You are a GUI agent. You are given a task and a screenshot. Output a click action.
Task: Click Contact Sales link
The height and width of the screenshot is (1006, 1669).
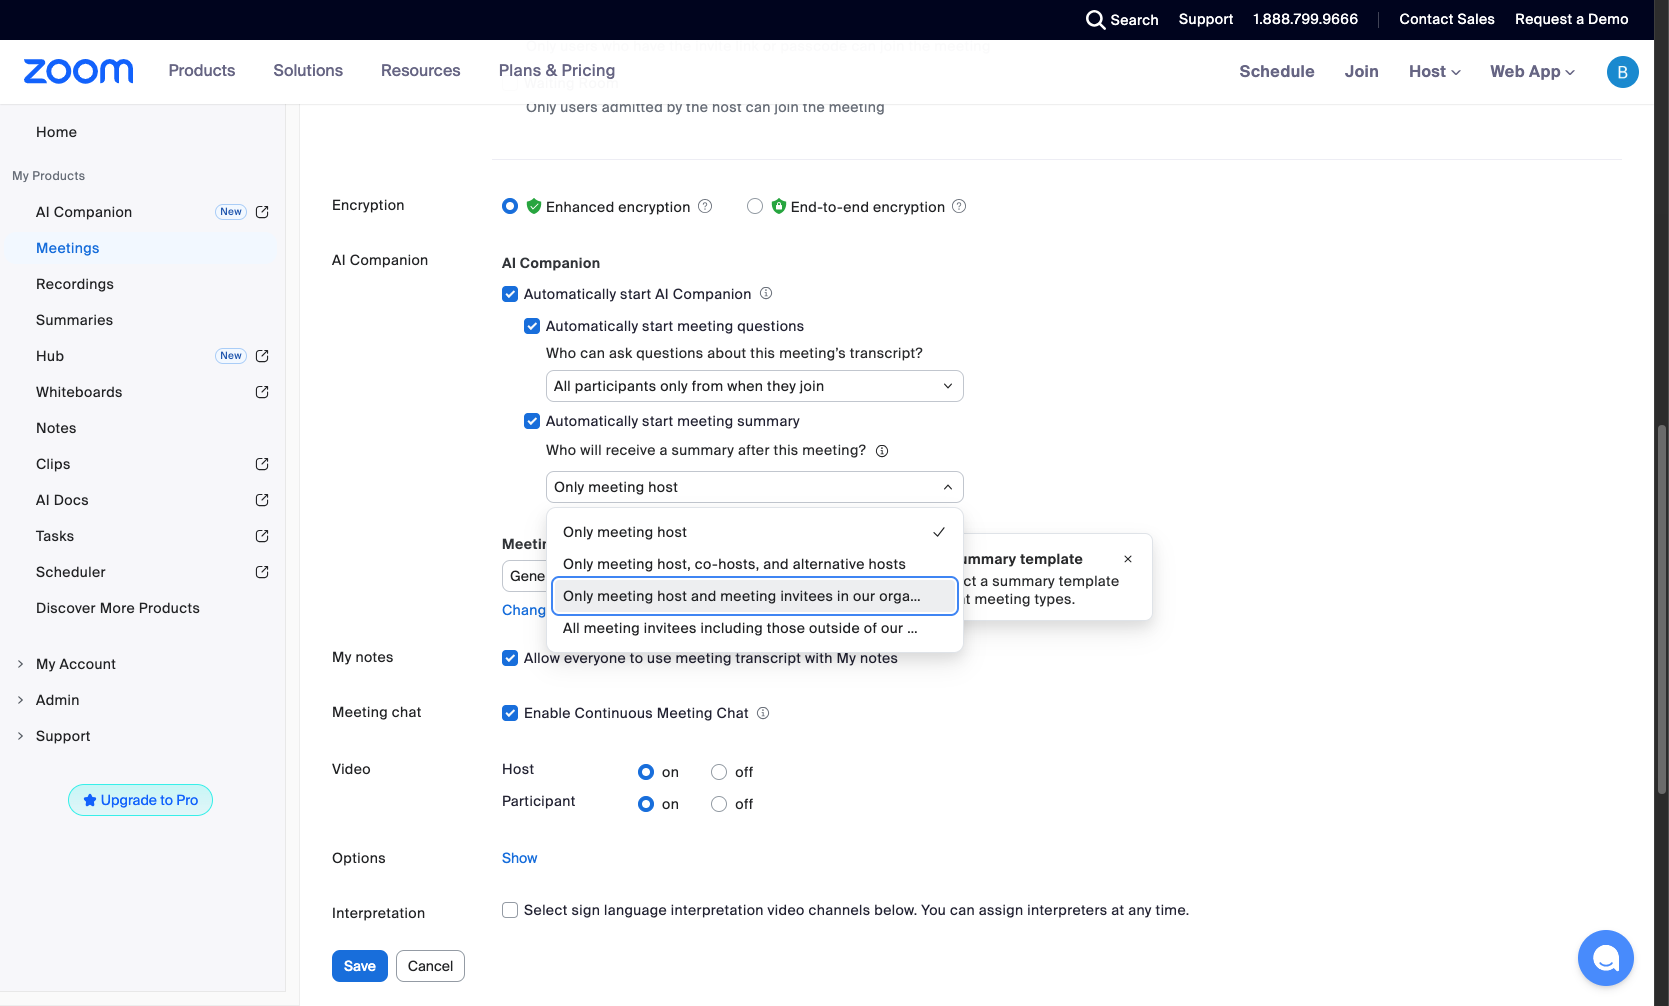click(x=1447, y=19)
